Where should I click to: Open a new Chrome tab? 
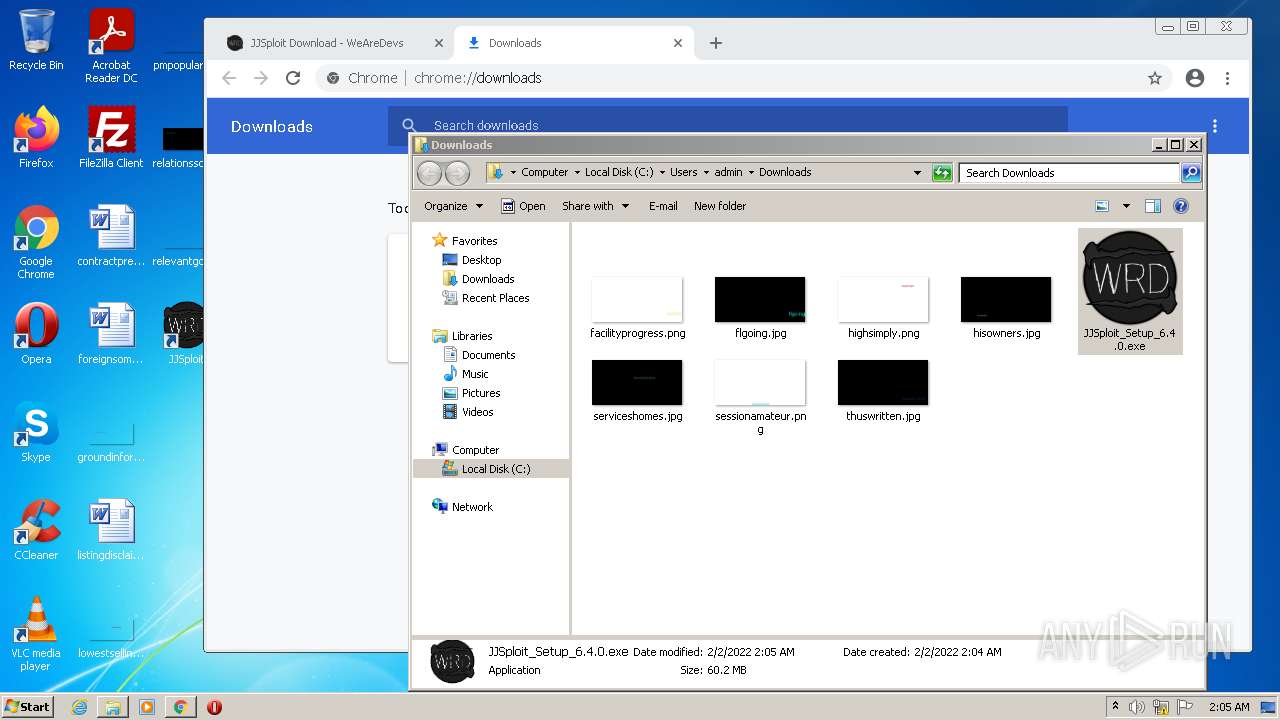coord(715,43)
